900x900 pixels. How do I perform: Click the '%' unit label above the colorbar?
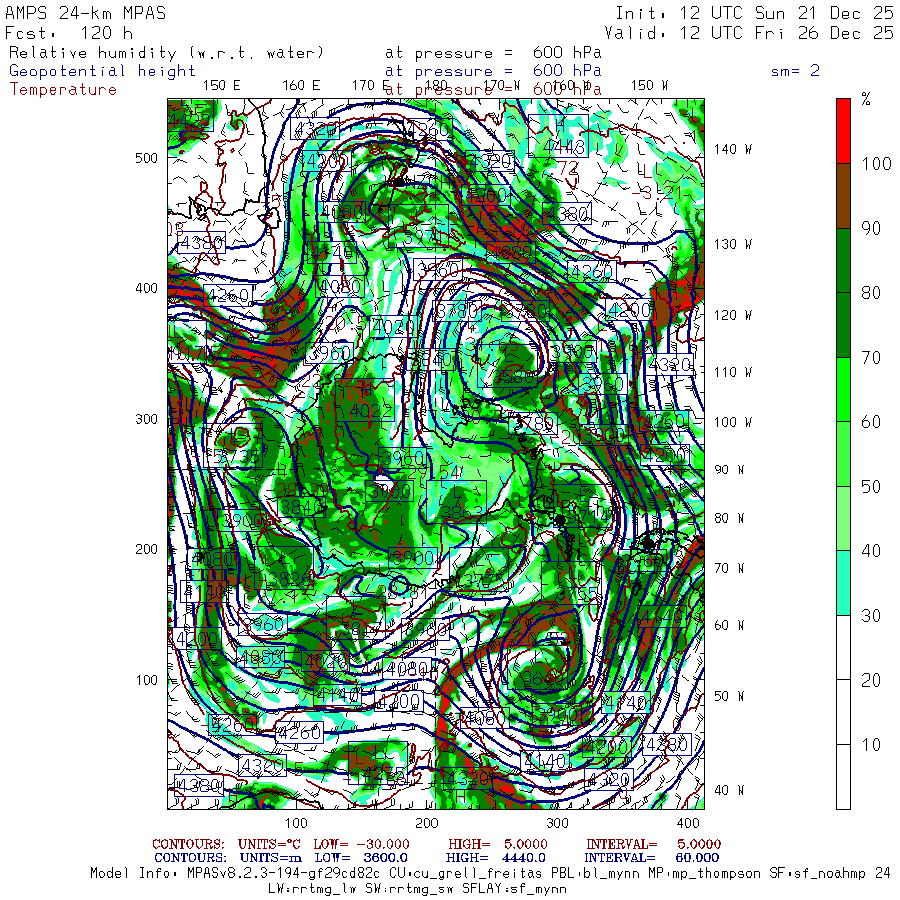pyautogui.click(x=866, y=99)
